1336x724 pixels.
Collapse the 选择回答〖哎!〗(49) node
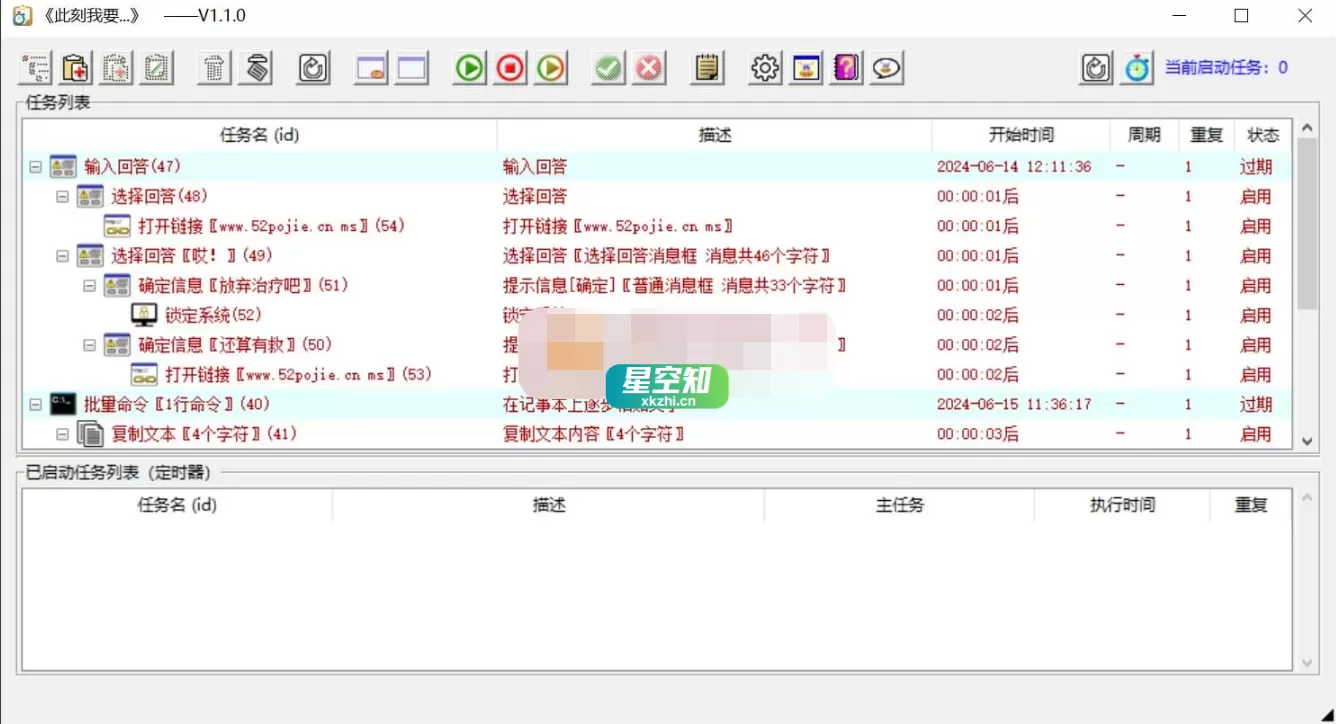(x=61, y=255)
